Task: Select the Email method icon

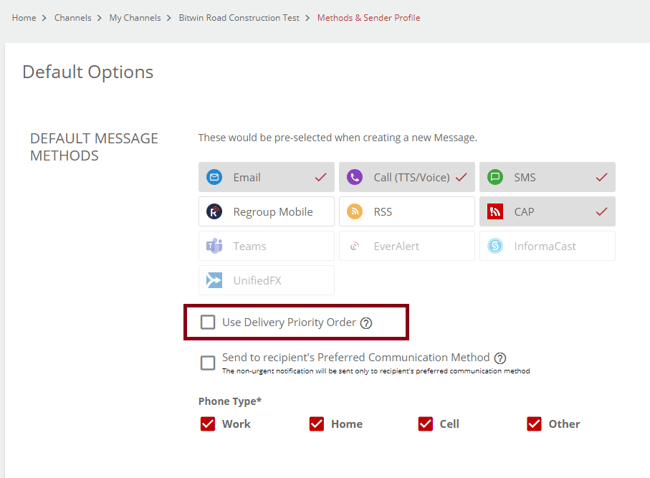Action: tap(214, 177)
